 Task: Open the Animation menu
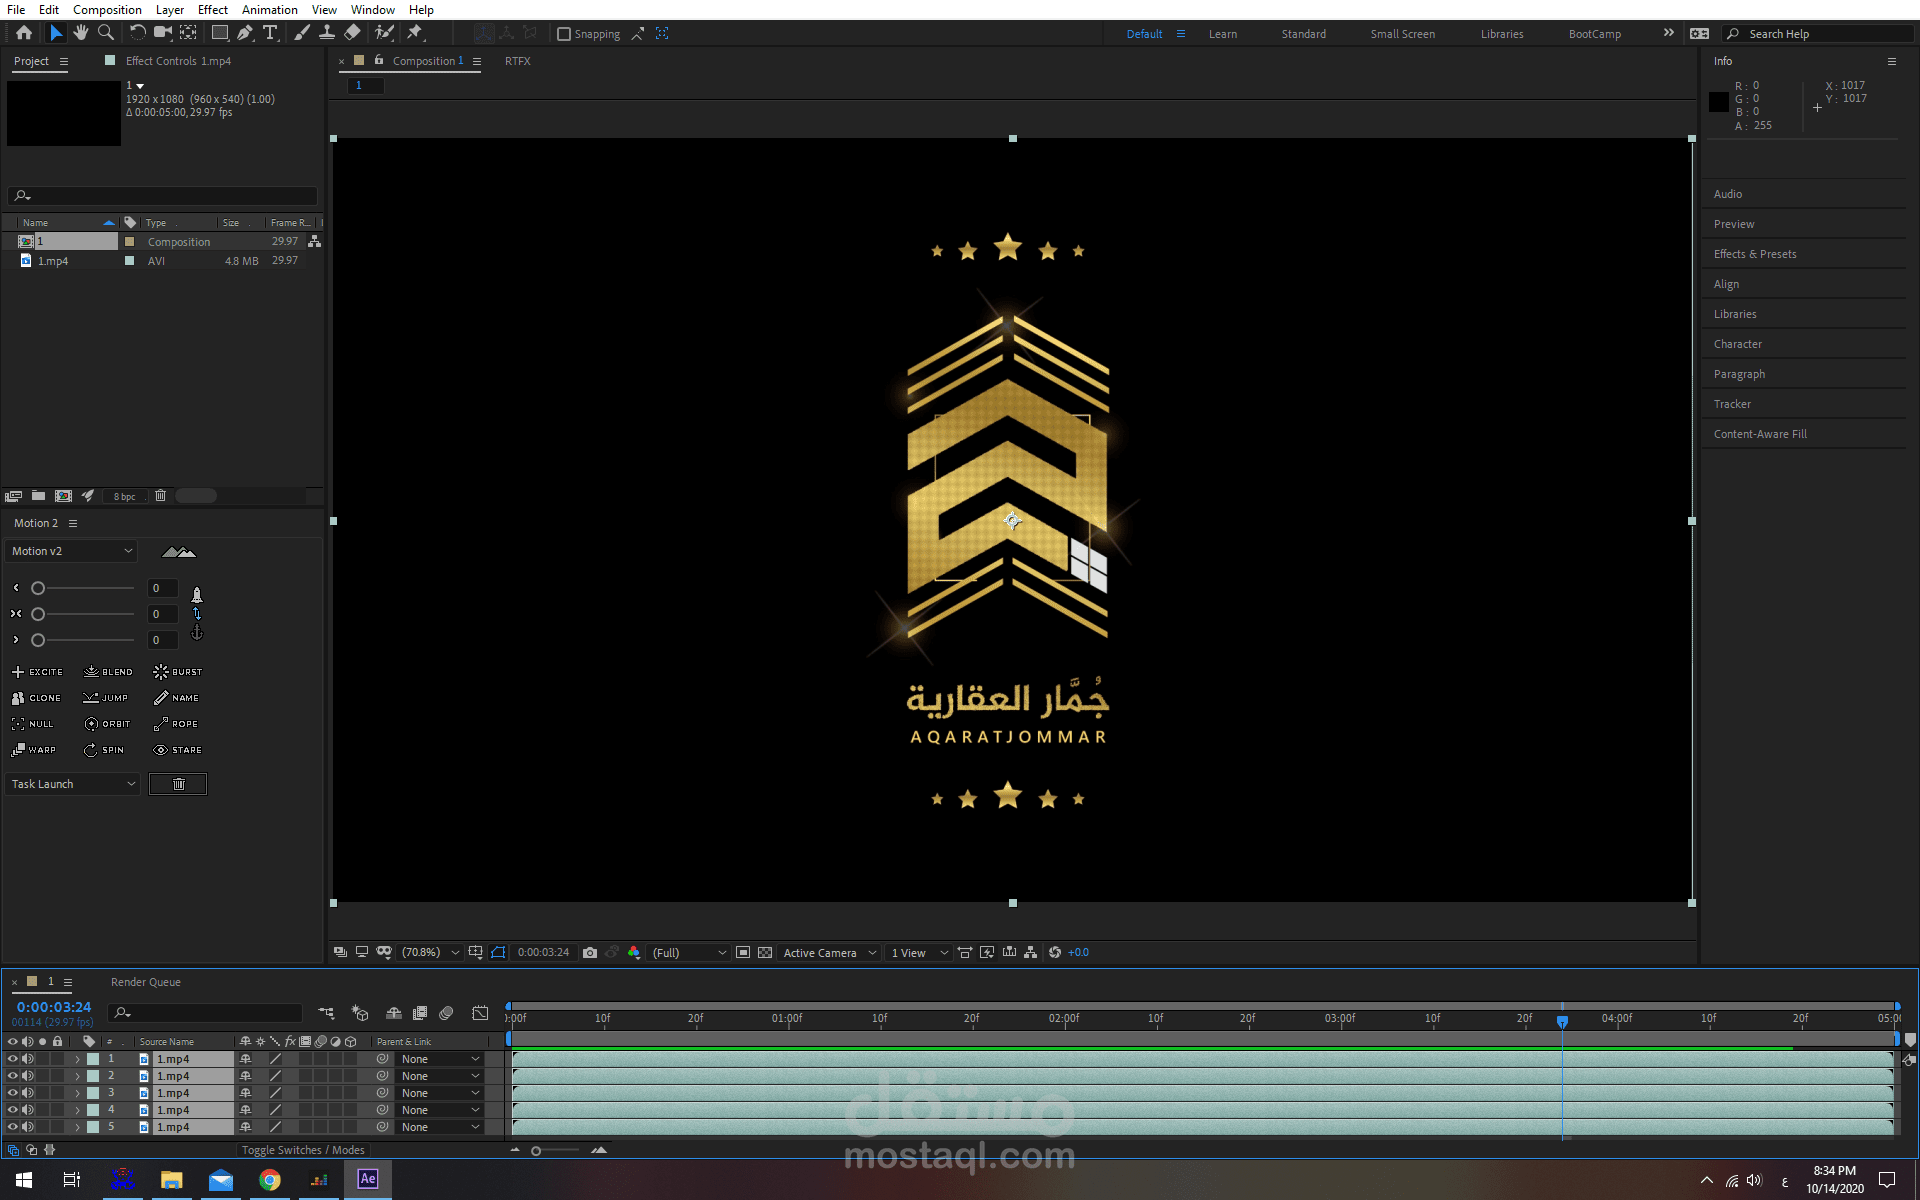pyautogui.click(x=269, y=10)
